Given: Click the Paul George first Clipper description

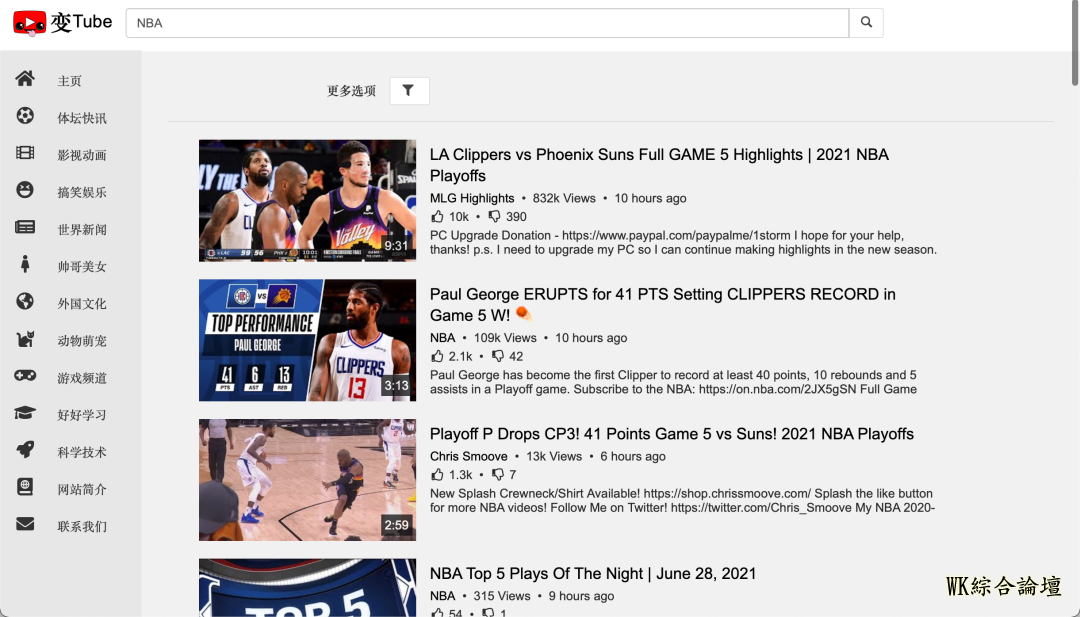Looking at the screenshot, I should (x=673, y=382).
